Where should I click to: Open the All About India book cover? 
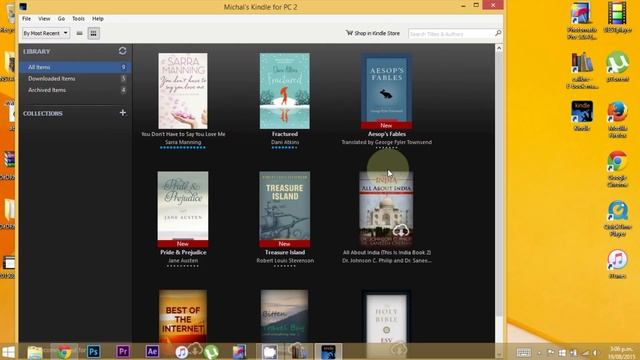pos(386,209)
